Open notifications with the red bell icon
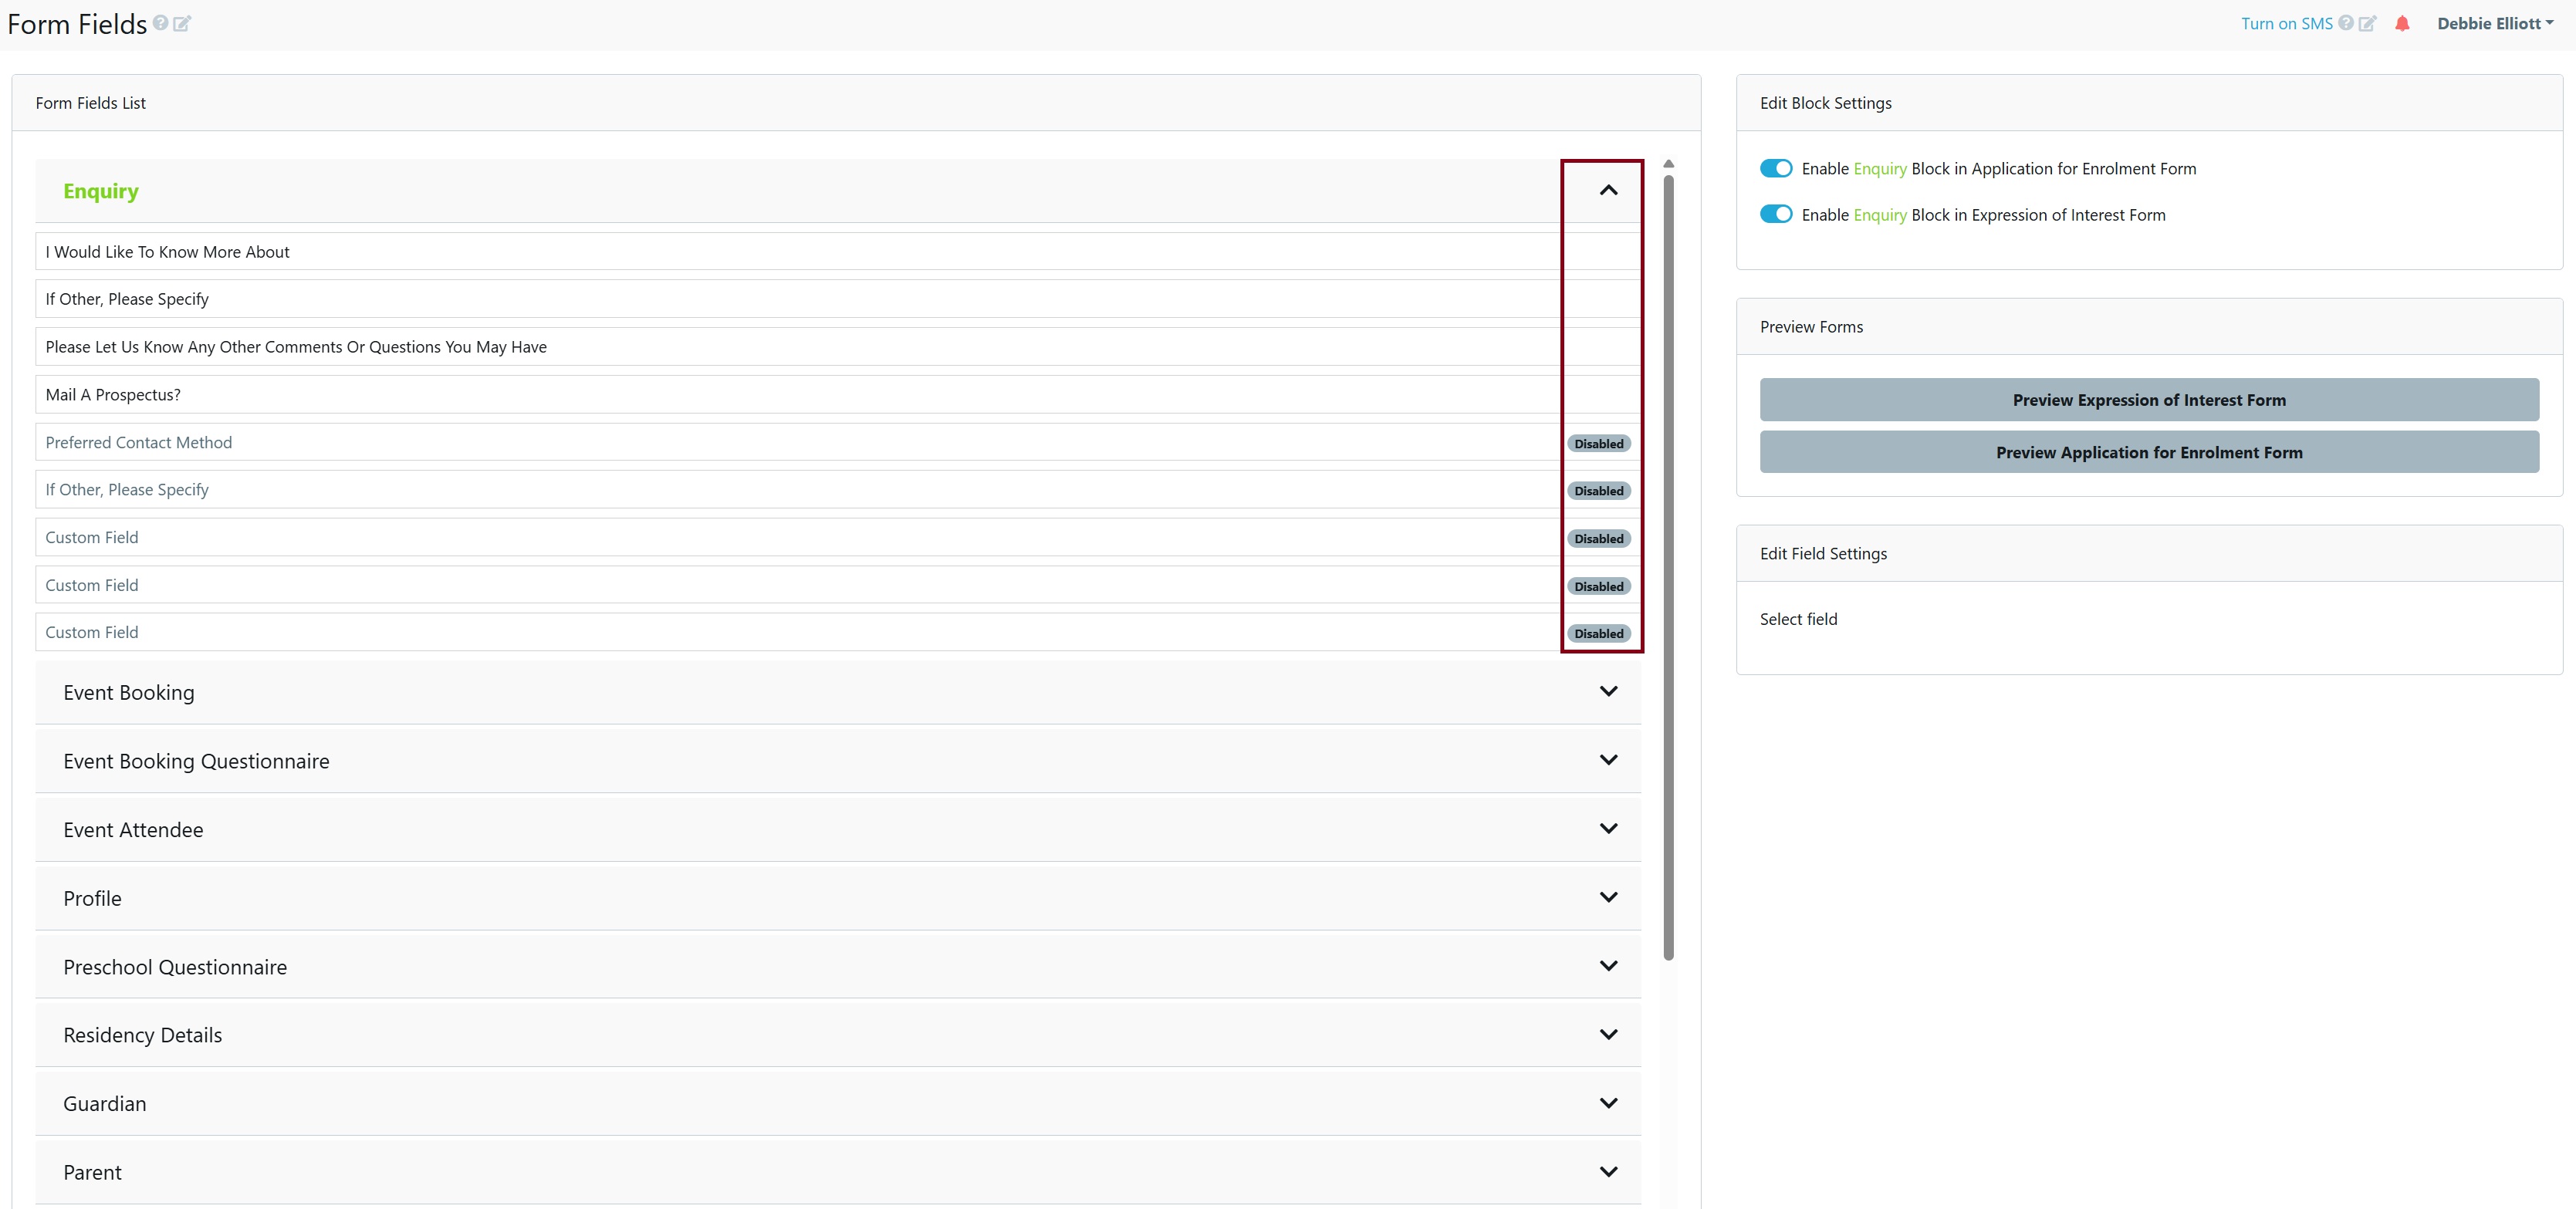Screen dimensions: 2576x1209 click(x=2402, y=24)
